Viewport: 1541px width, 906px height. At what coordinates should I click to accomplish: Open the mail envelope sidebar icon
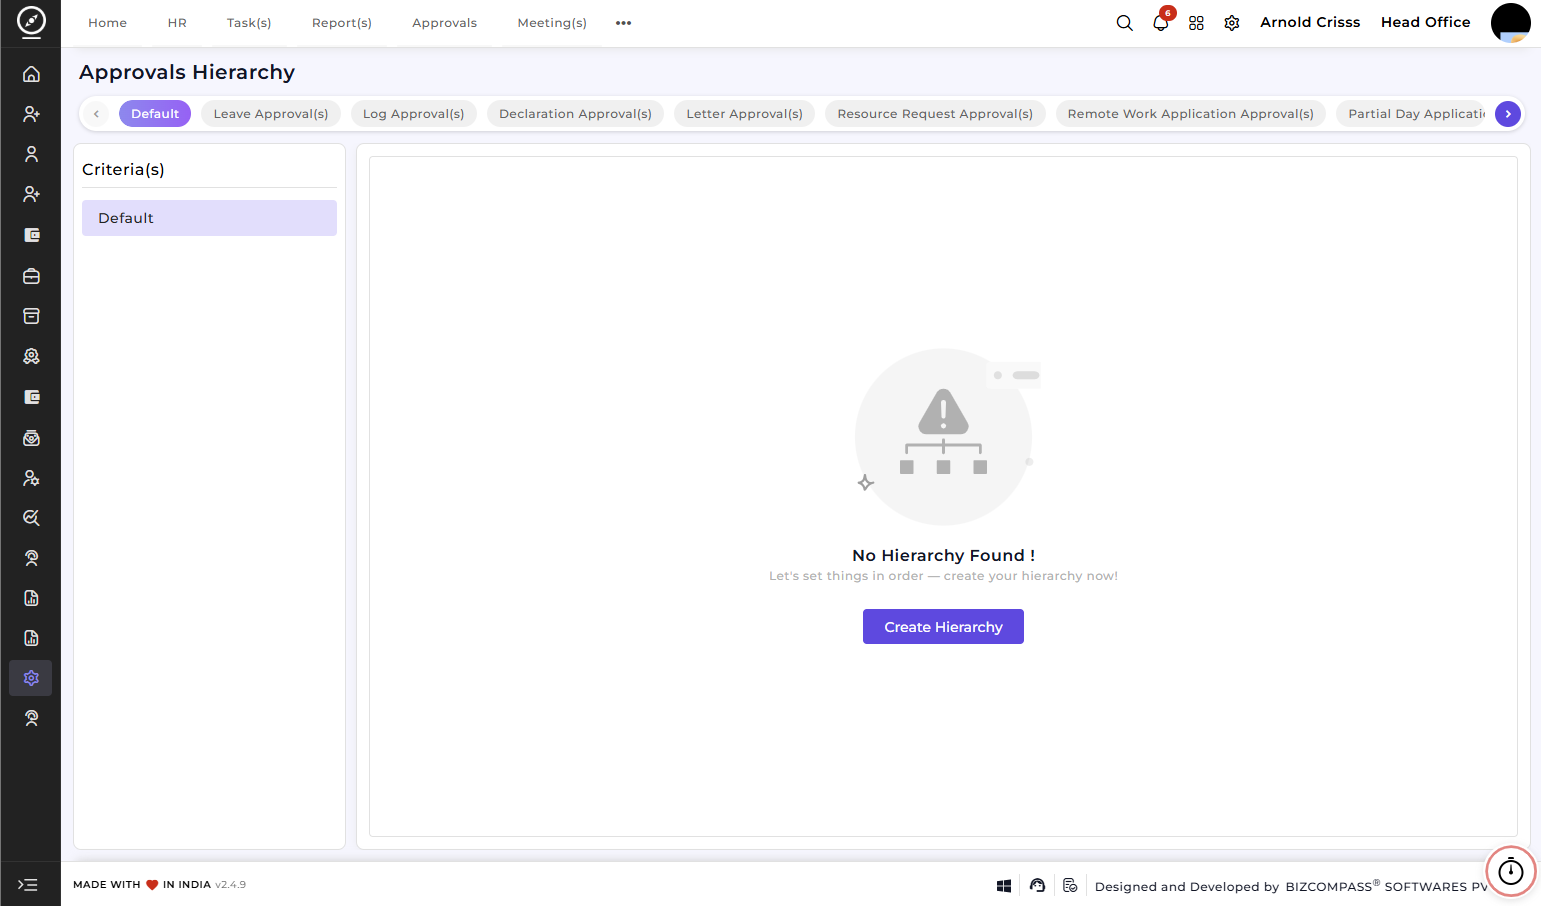31,438
